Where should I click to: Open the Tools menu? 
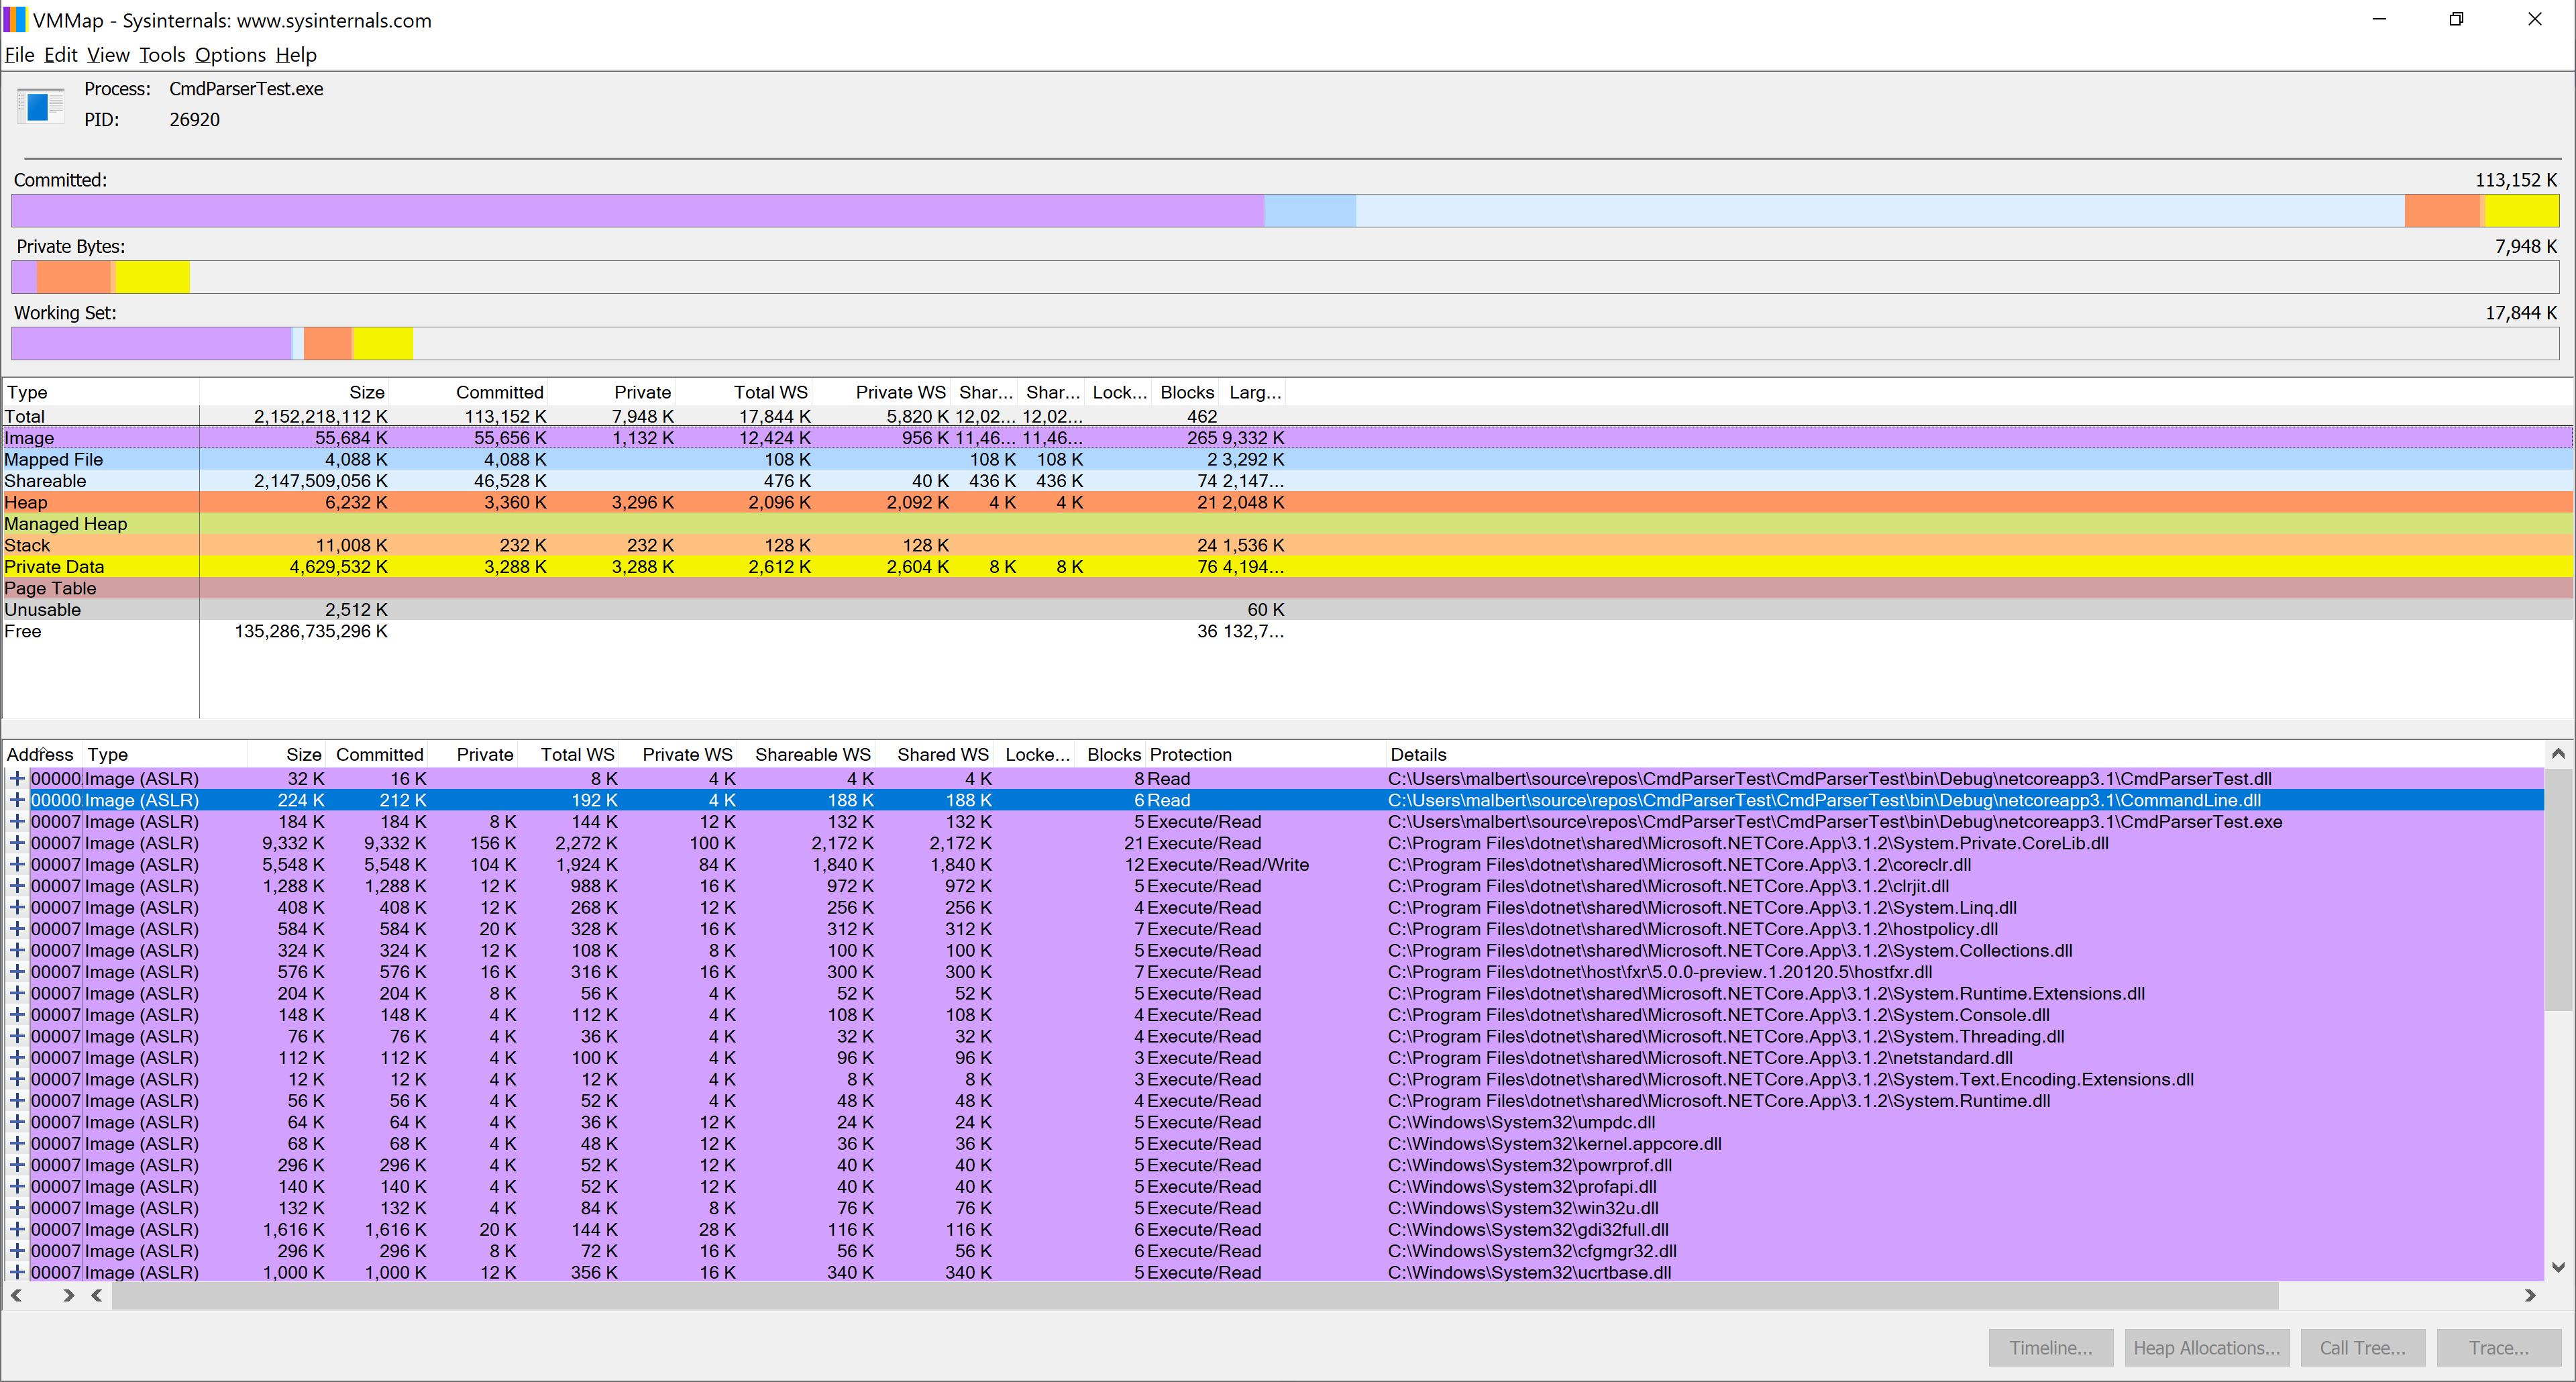[x=162, y=55]
